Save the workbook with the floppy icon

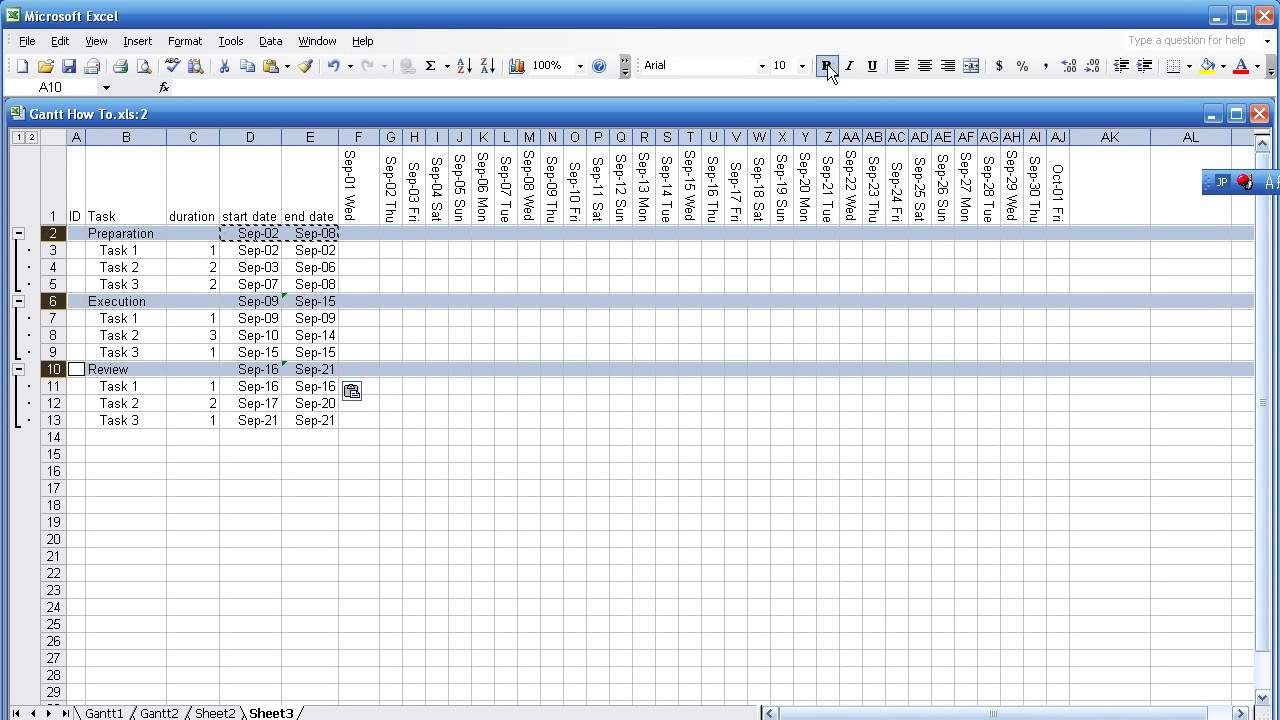(69, 66)
